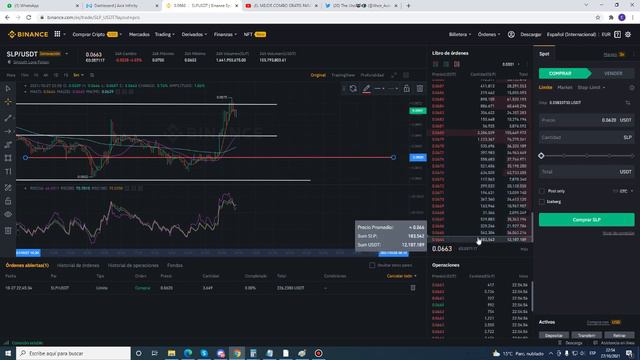
Task: Select the crosshair tool in chart sidebar
Action: (x=8, y=102)
